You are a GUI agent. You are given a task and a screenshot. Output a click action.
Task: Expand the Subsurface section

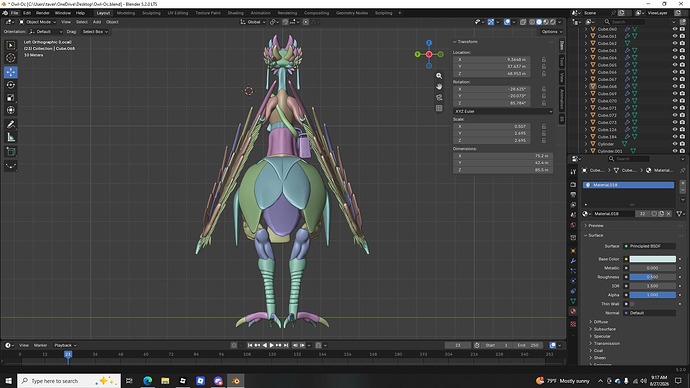pos(604,329)
